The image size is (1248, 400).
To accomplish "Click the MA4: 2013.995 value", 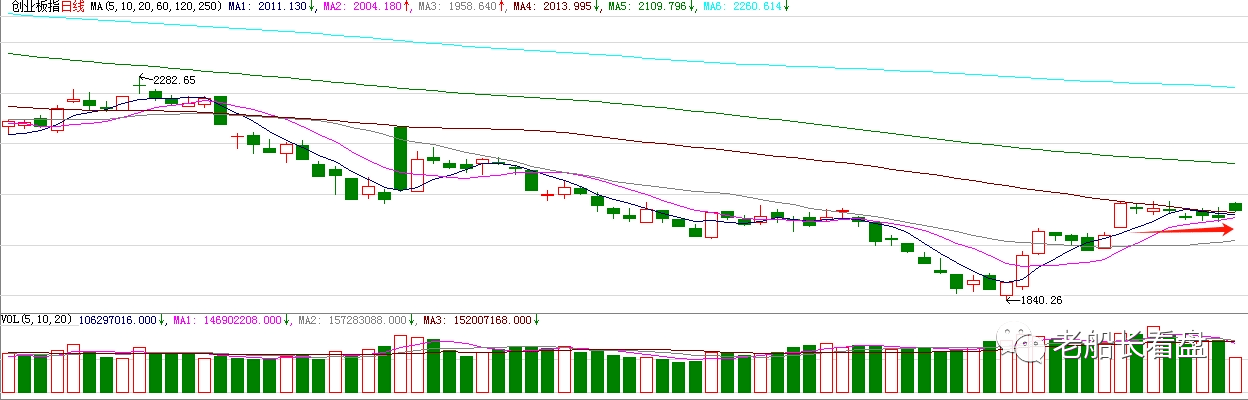I will click(x=552, y=7).
